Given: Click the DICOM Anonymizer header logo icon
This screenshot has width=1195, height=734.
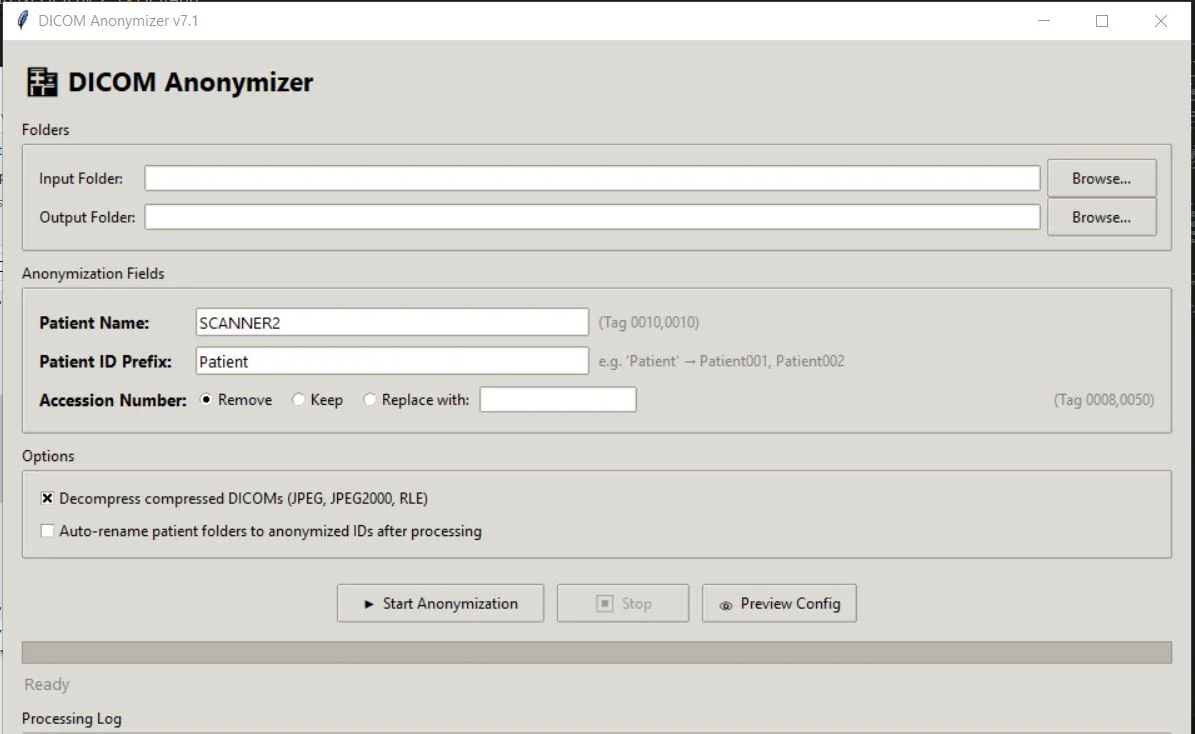Looking at the screenshot, I should 42,82.
